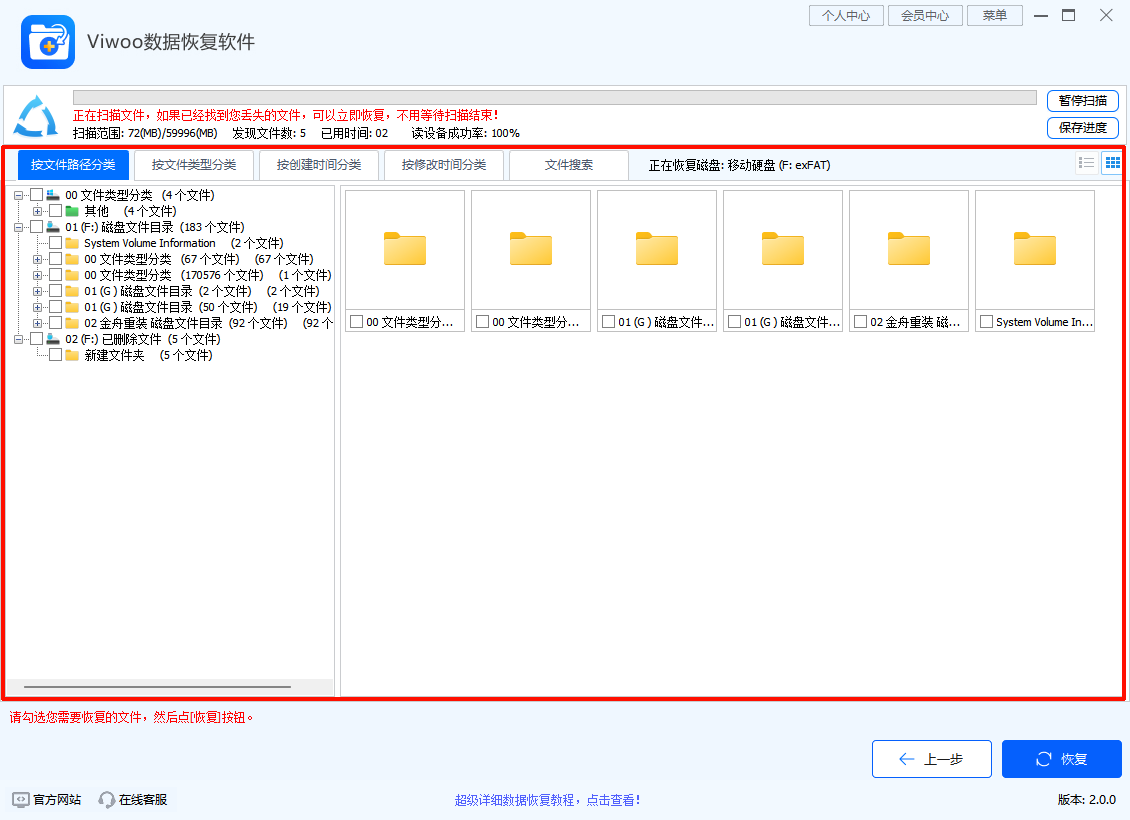Check the 新建文件夹 checkbox
Screen dimensions: 1130x820
(55, 354)
